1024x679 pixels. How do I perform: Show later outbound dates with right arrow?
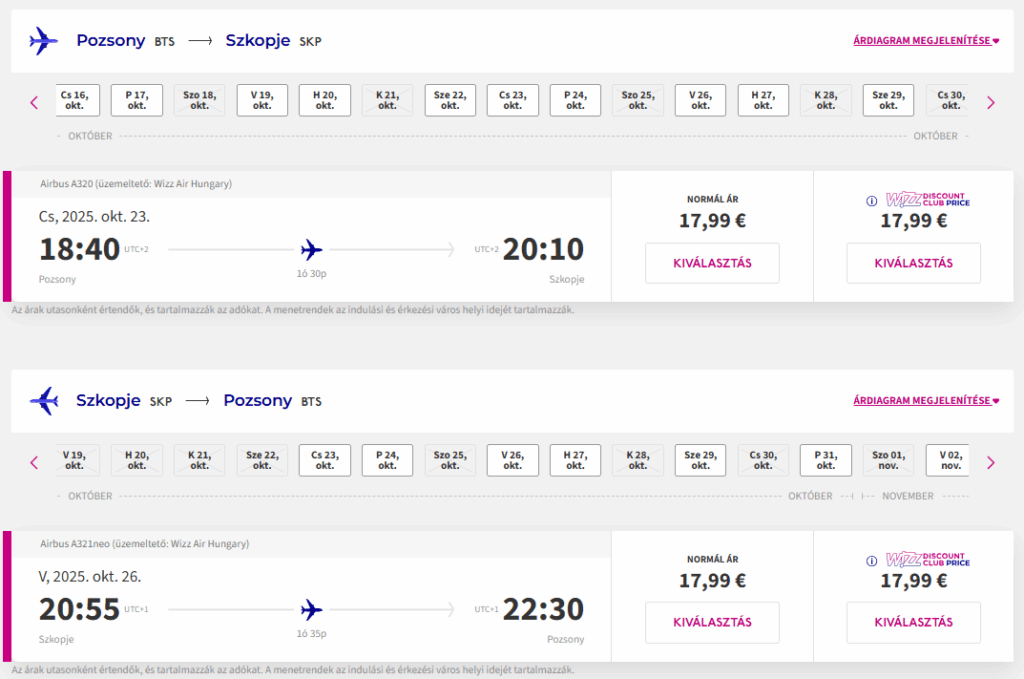point(991,103)
